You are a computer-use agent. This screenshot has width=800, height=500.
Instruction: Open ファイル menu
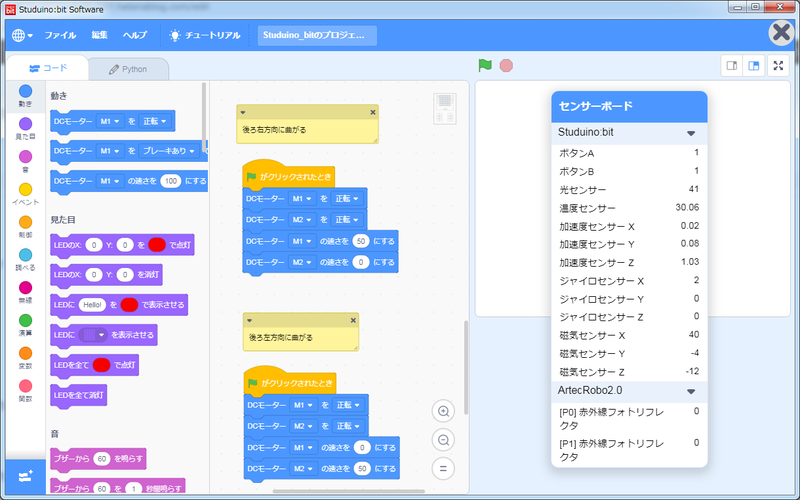60,35
